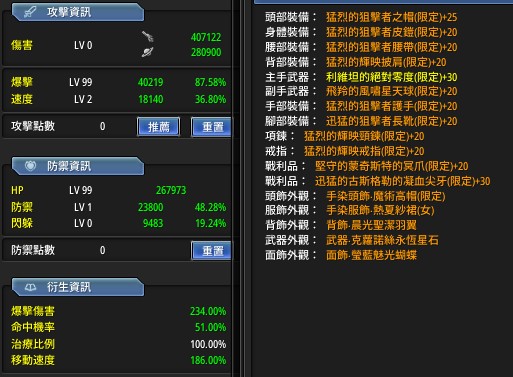This screenshot has height=377, width=513.
Task: Click the 攻擊點數 label
Action: 33,126
